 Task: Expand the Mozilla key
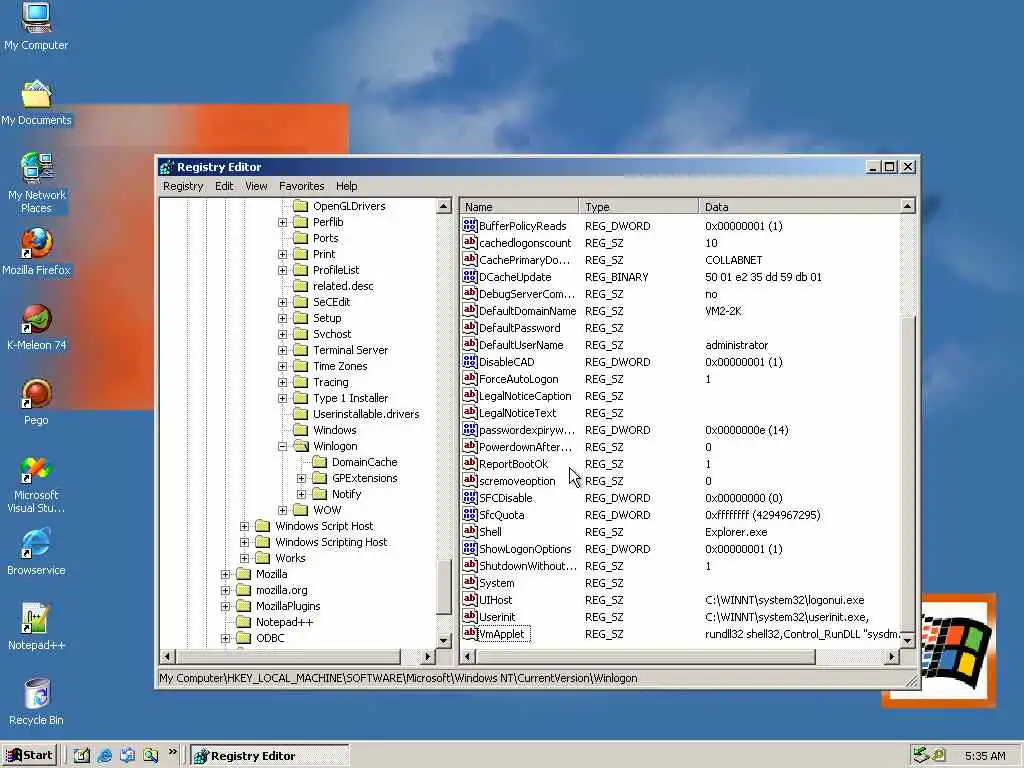coord(225,574)
